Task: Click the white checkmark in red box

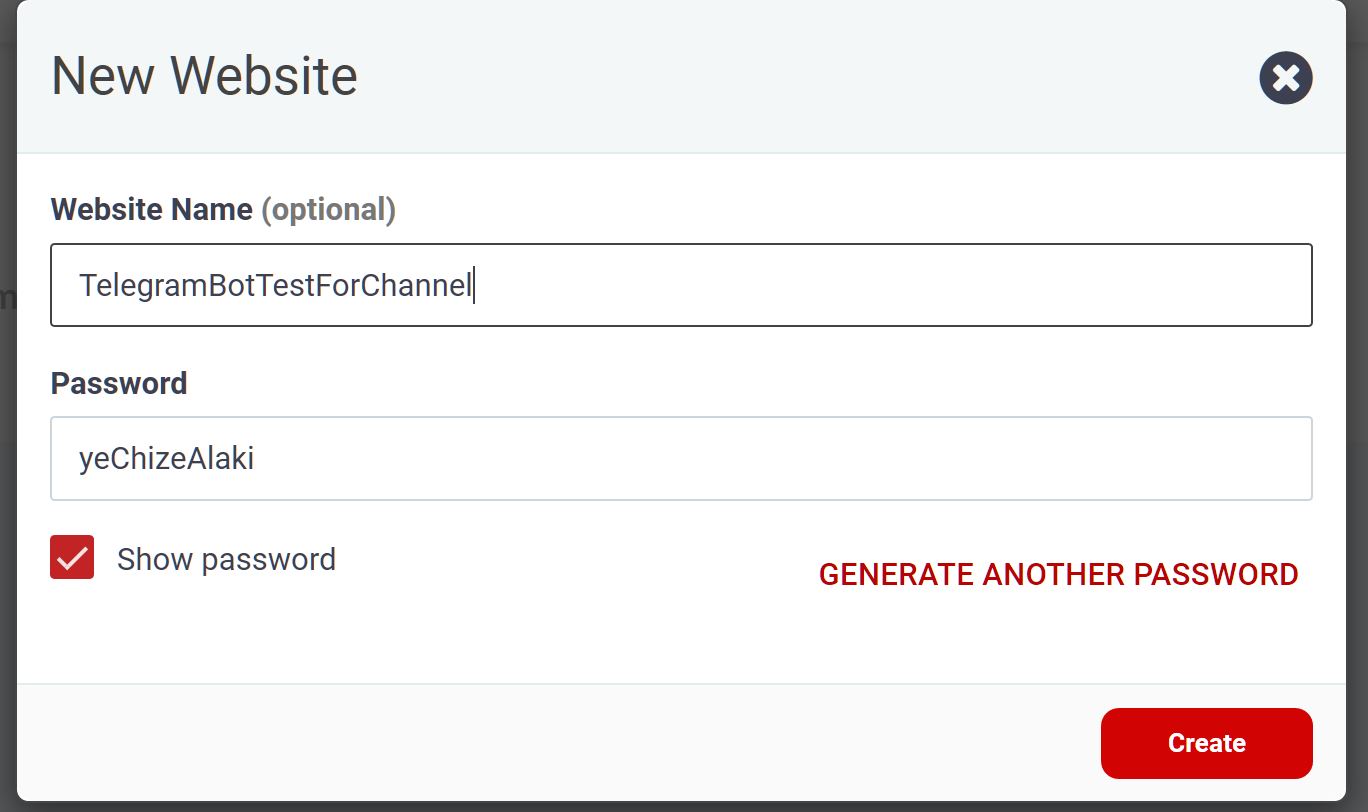Action: coord(72,558)
